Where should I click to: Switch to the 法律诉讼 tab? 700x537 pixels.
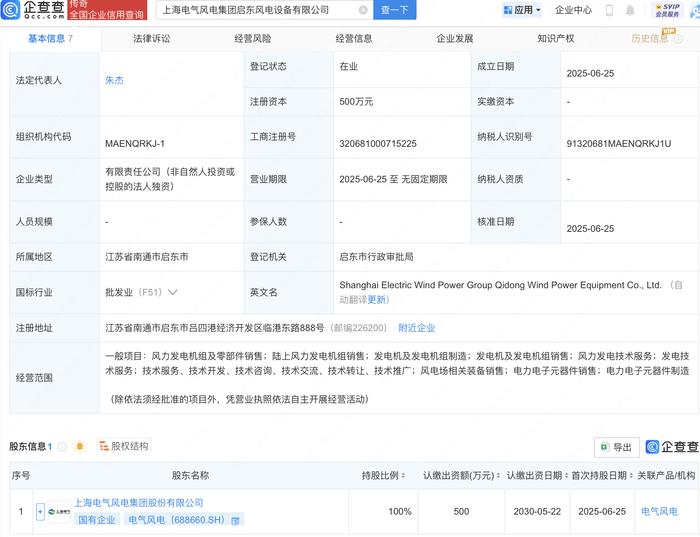(151, 39)
